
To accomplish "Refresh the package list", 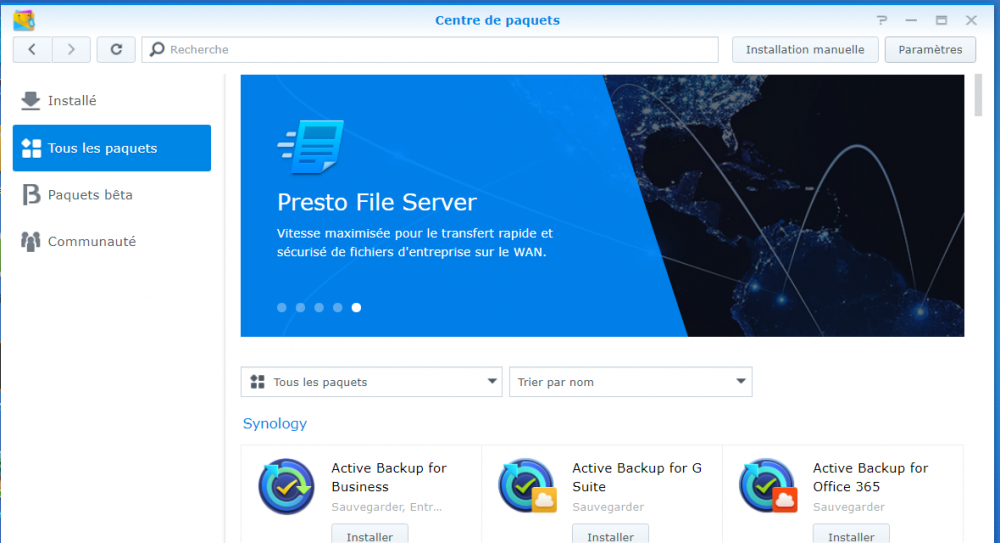I will [x=116, y=49].
